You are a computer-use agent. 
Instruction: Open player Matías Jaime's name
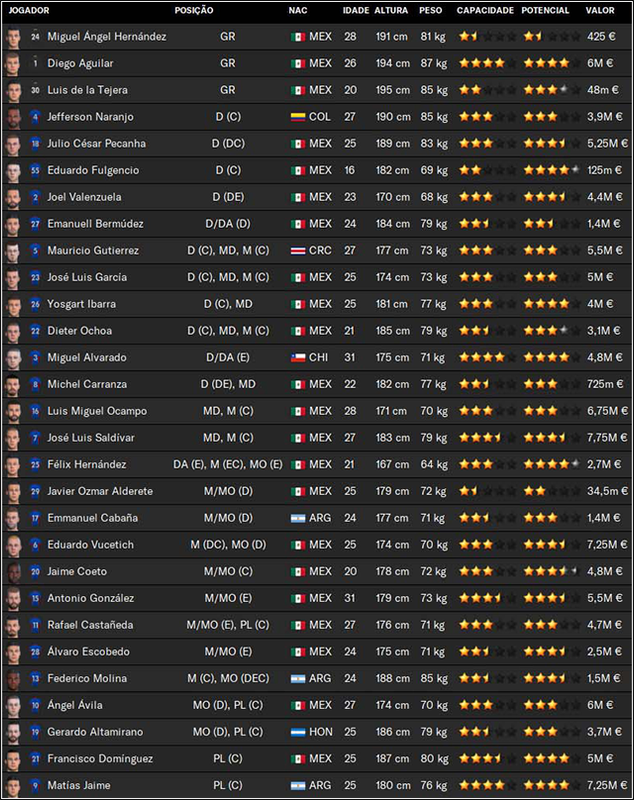pos(79,785)
